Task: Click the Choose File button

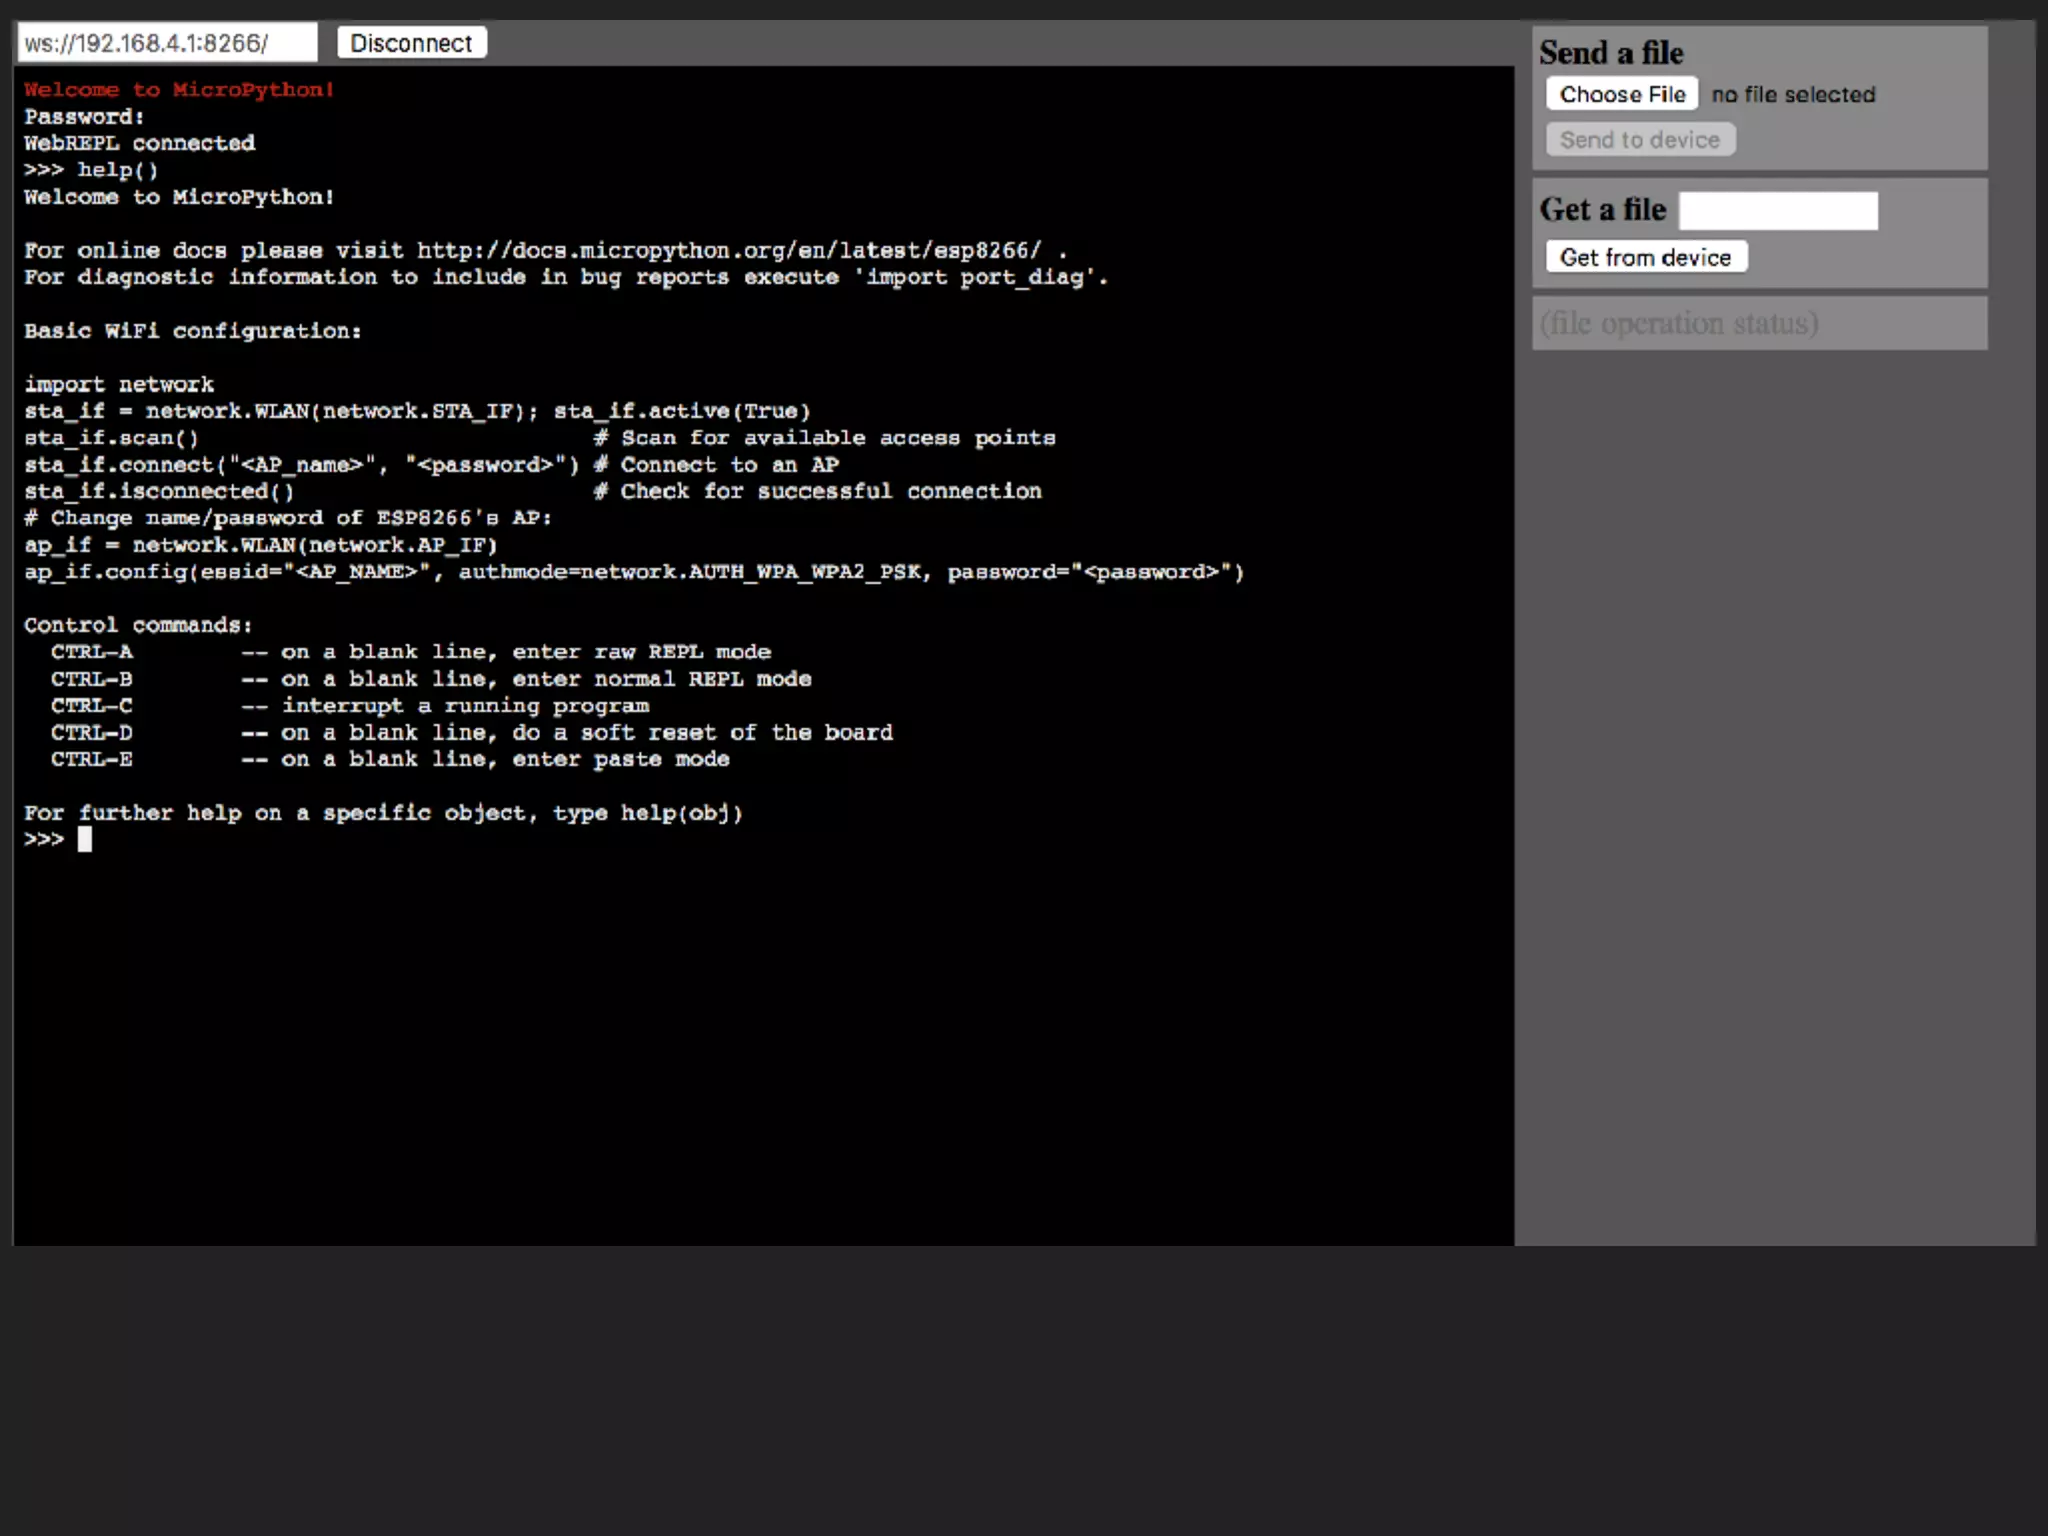Action: [x=1621, y=94]
